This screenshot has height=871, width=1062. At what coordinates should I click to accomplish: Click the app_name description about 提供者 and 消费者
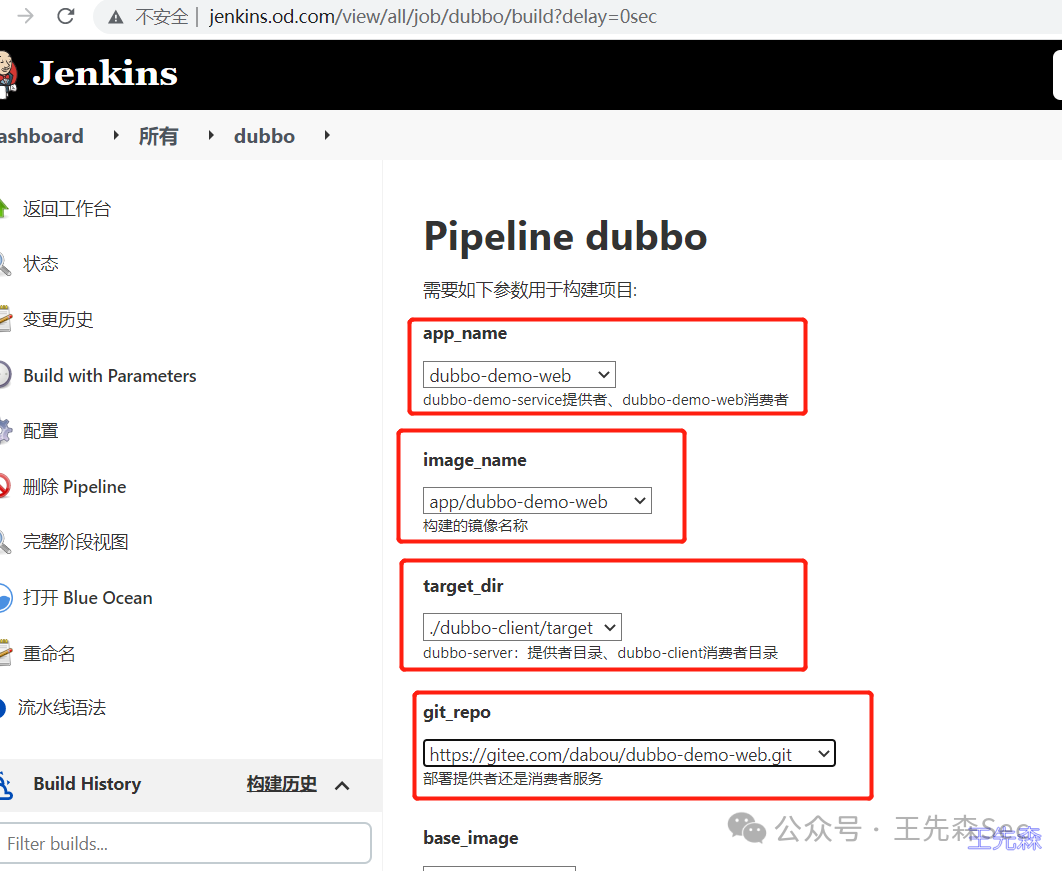pos(606,400)
